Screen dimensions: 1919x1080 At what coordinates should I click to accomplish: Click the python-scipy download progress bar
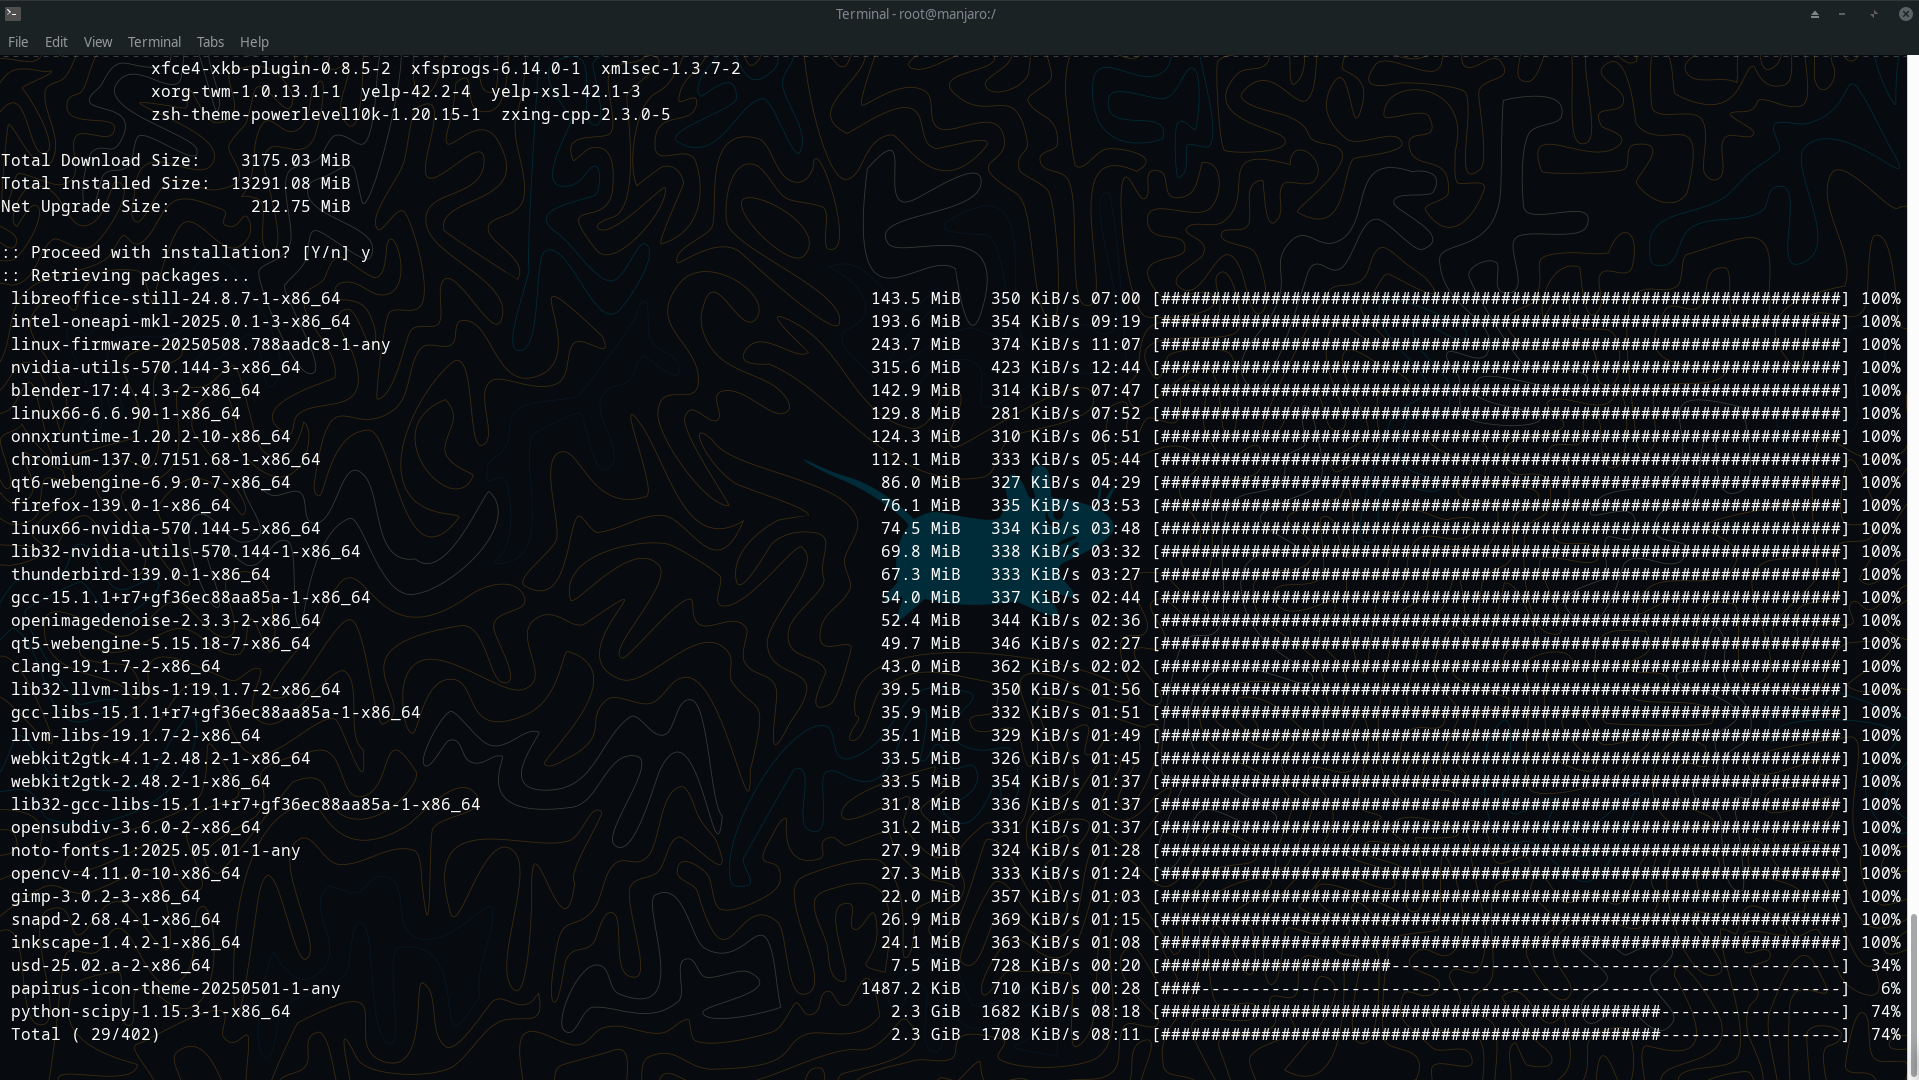[1500, 1011]
